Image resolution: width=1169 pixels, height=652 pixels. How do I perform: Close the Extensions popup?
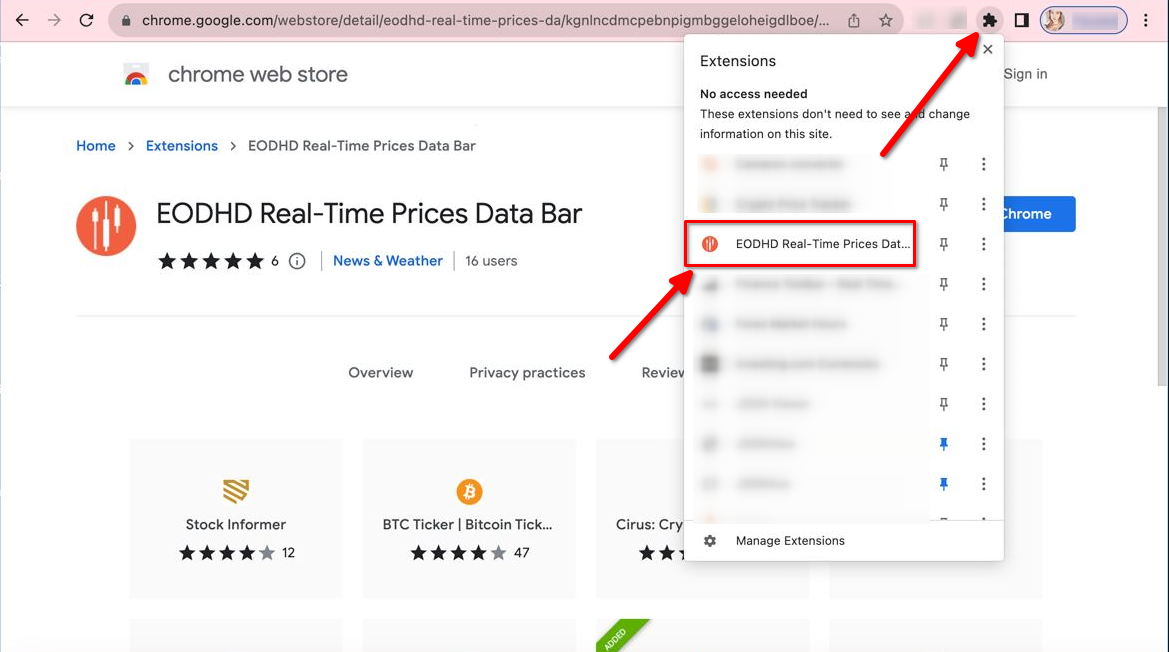tap(988, 49)
